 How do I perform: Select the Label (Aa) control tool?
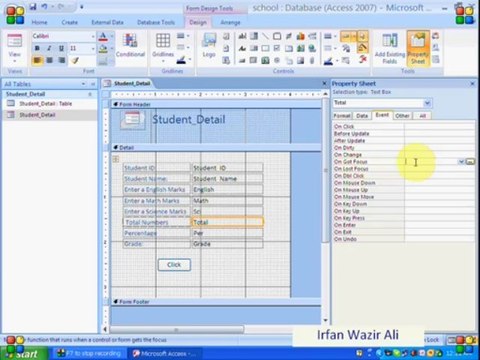[x=242, y=48]
